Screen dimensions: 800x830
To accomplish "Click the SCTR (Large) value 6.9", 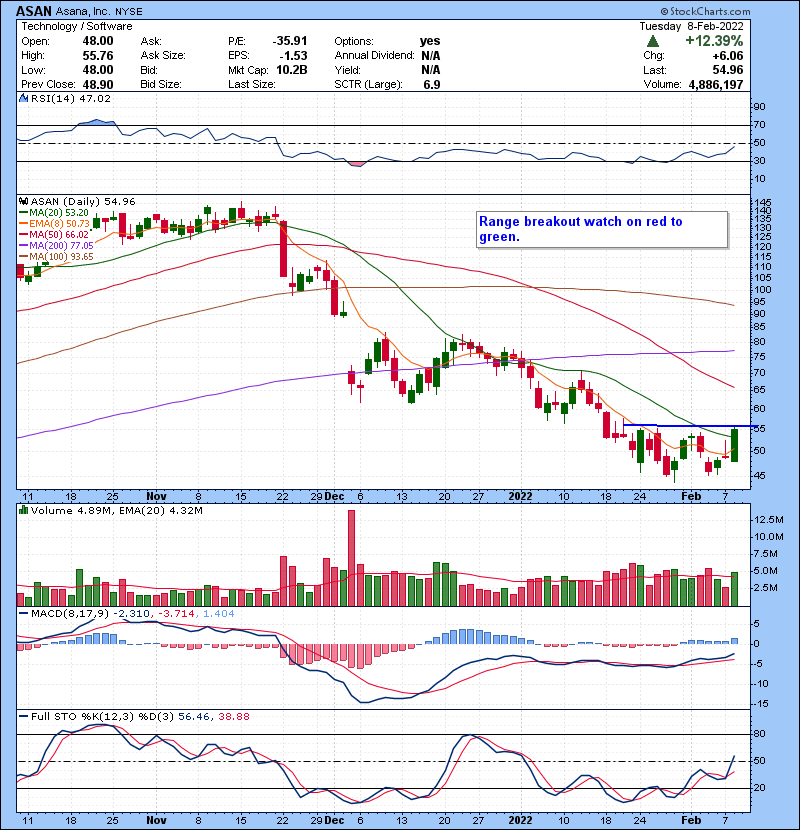I will tap(432, 85).
